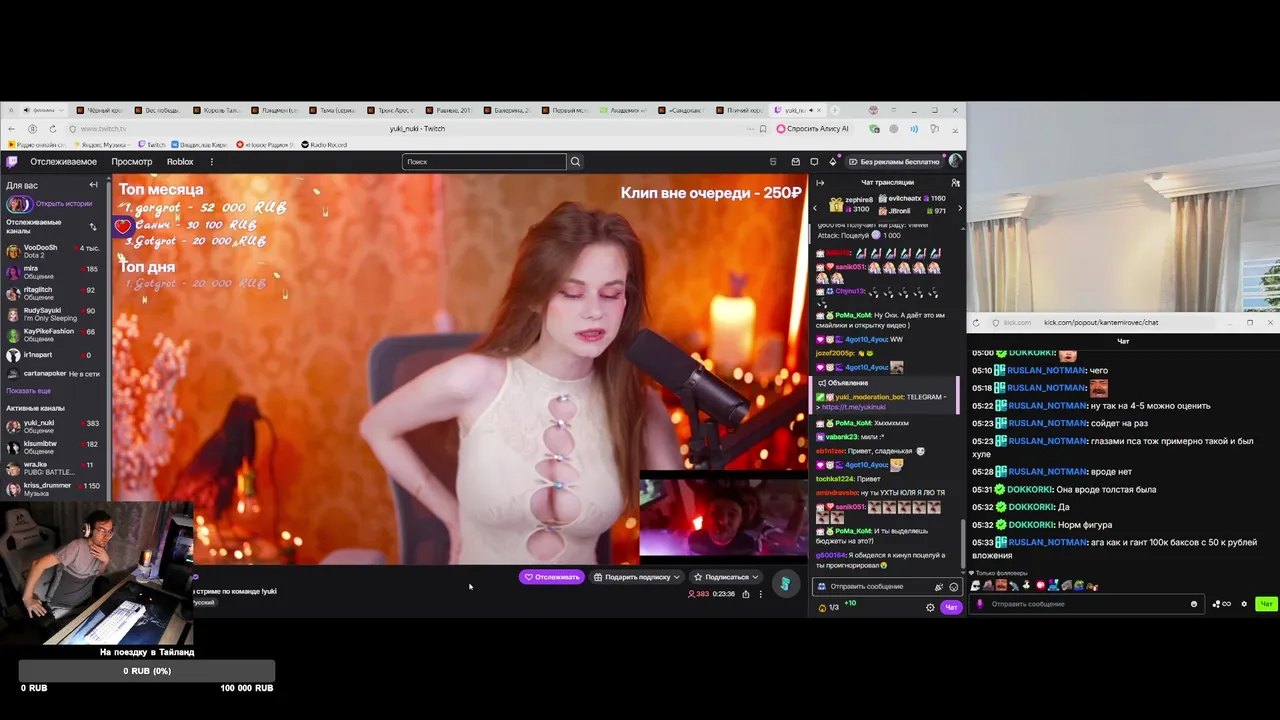This screenshot has width=1280, height=720.
Task: Open the Отслеживаемое tab in Twitch header
Action: [x=63, y=162]
